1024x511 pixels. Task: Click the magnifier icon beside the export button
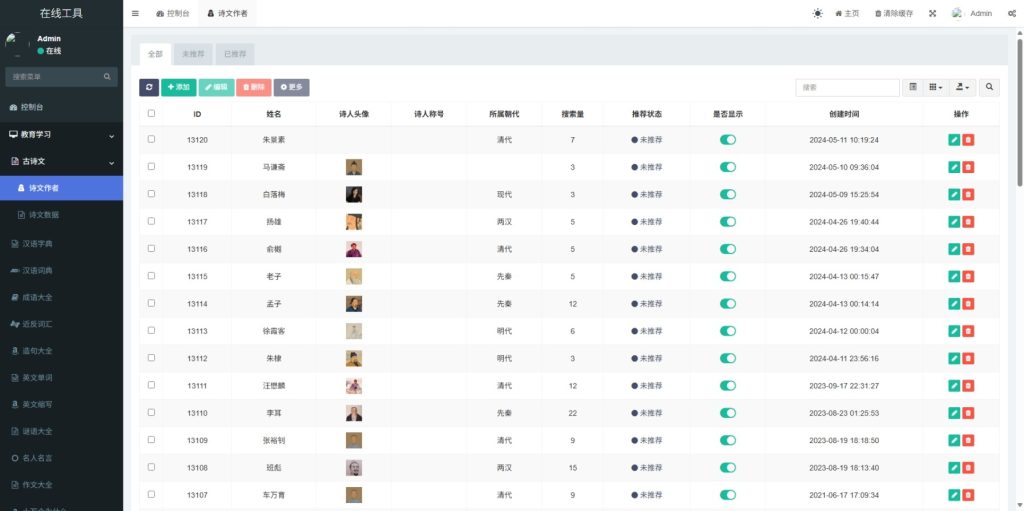pyautogui.click(x=989, y=88)
